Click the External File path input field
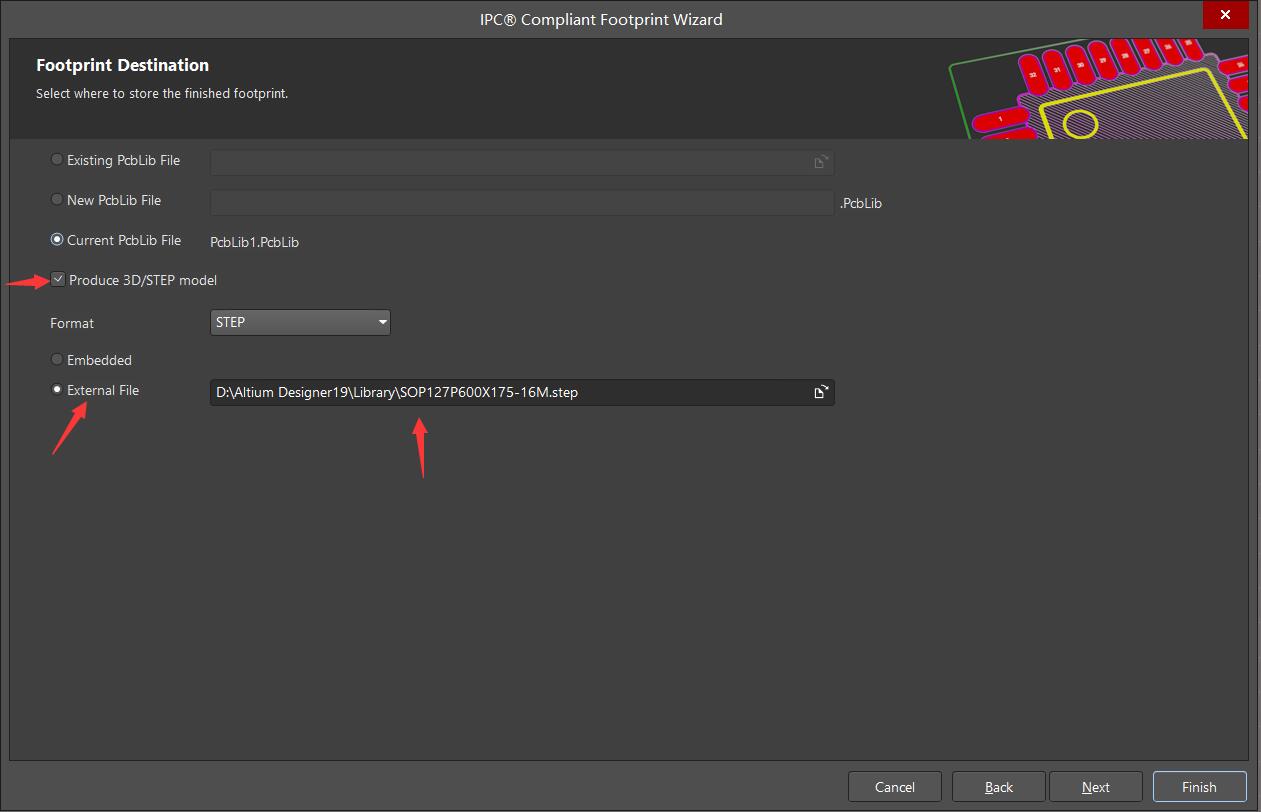1261x812 pixels. [x=522, y=392]
